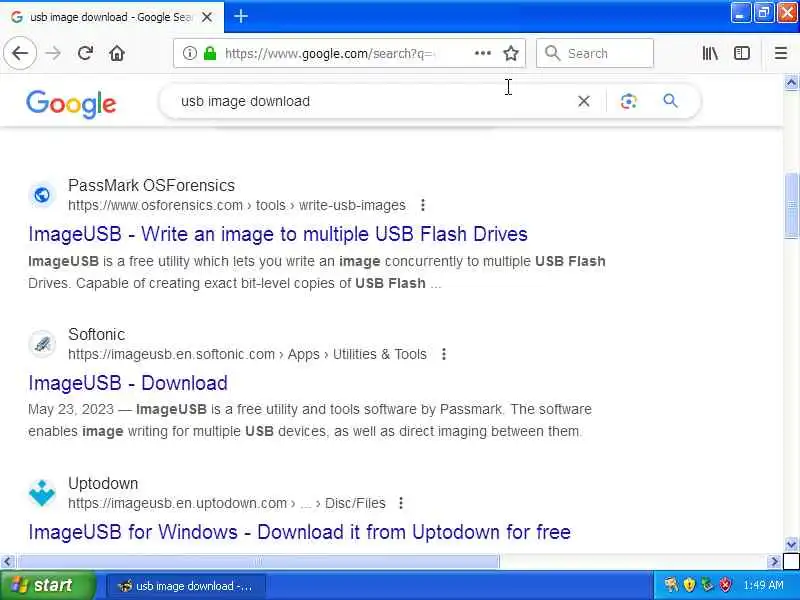Click the red shield security tray icon

725,585
